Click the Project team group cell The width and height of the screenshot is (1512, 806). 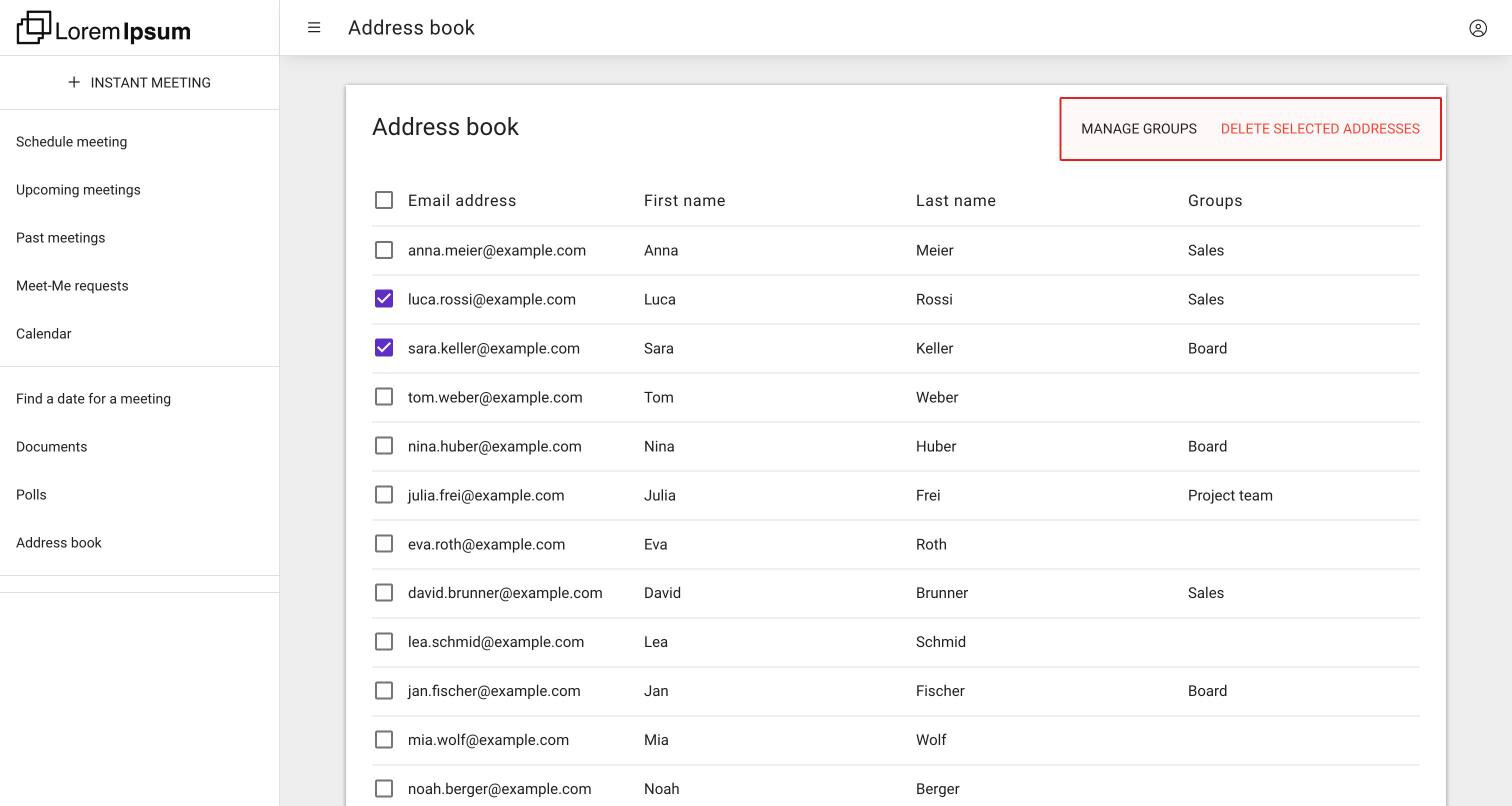[1230, 496]
